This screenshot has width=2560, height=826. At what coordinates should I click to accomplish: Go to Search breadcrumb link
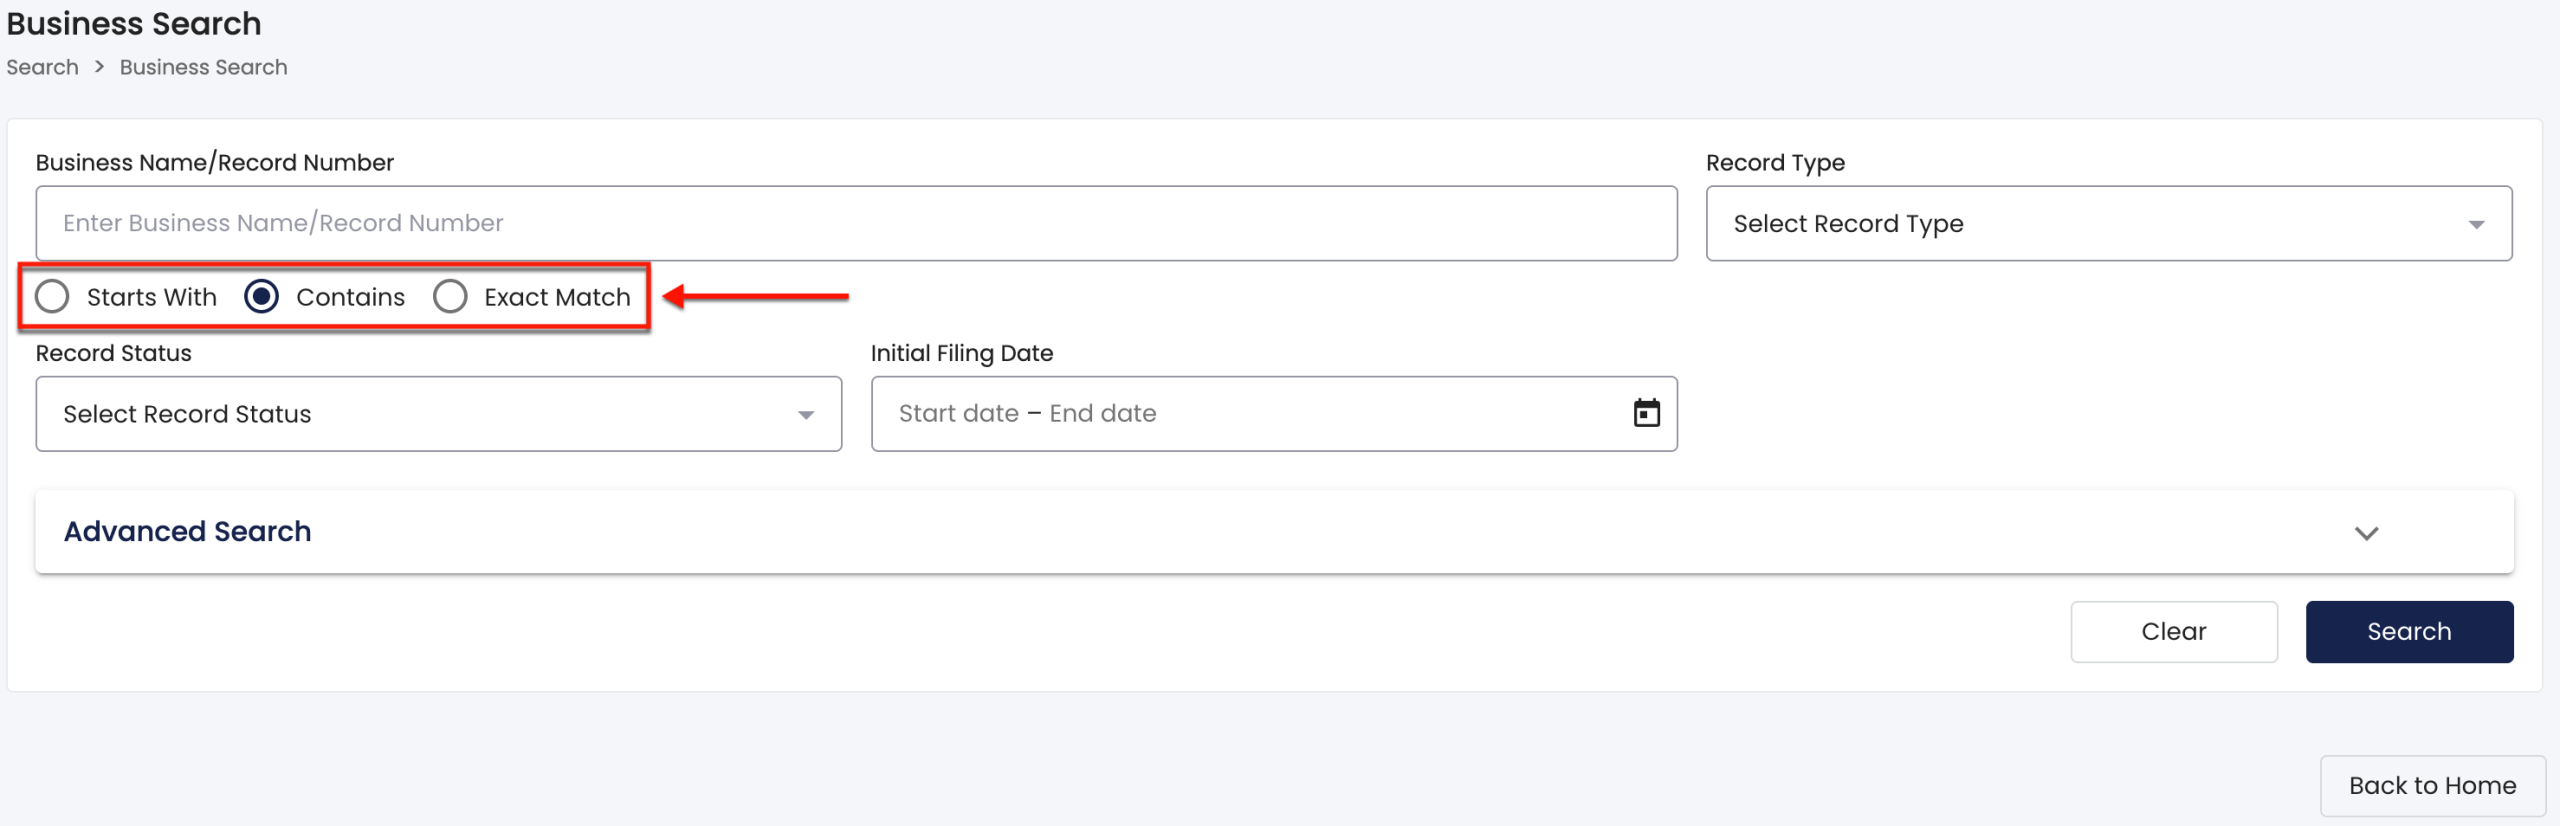pyautogui.click(x=42, y=67)
